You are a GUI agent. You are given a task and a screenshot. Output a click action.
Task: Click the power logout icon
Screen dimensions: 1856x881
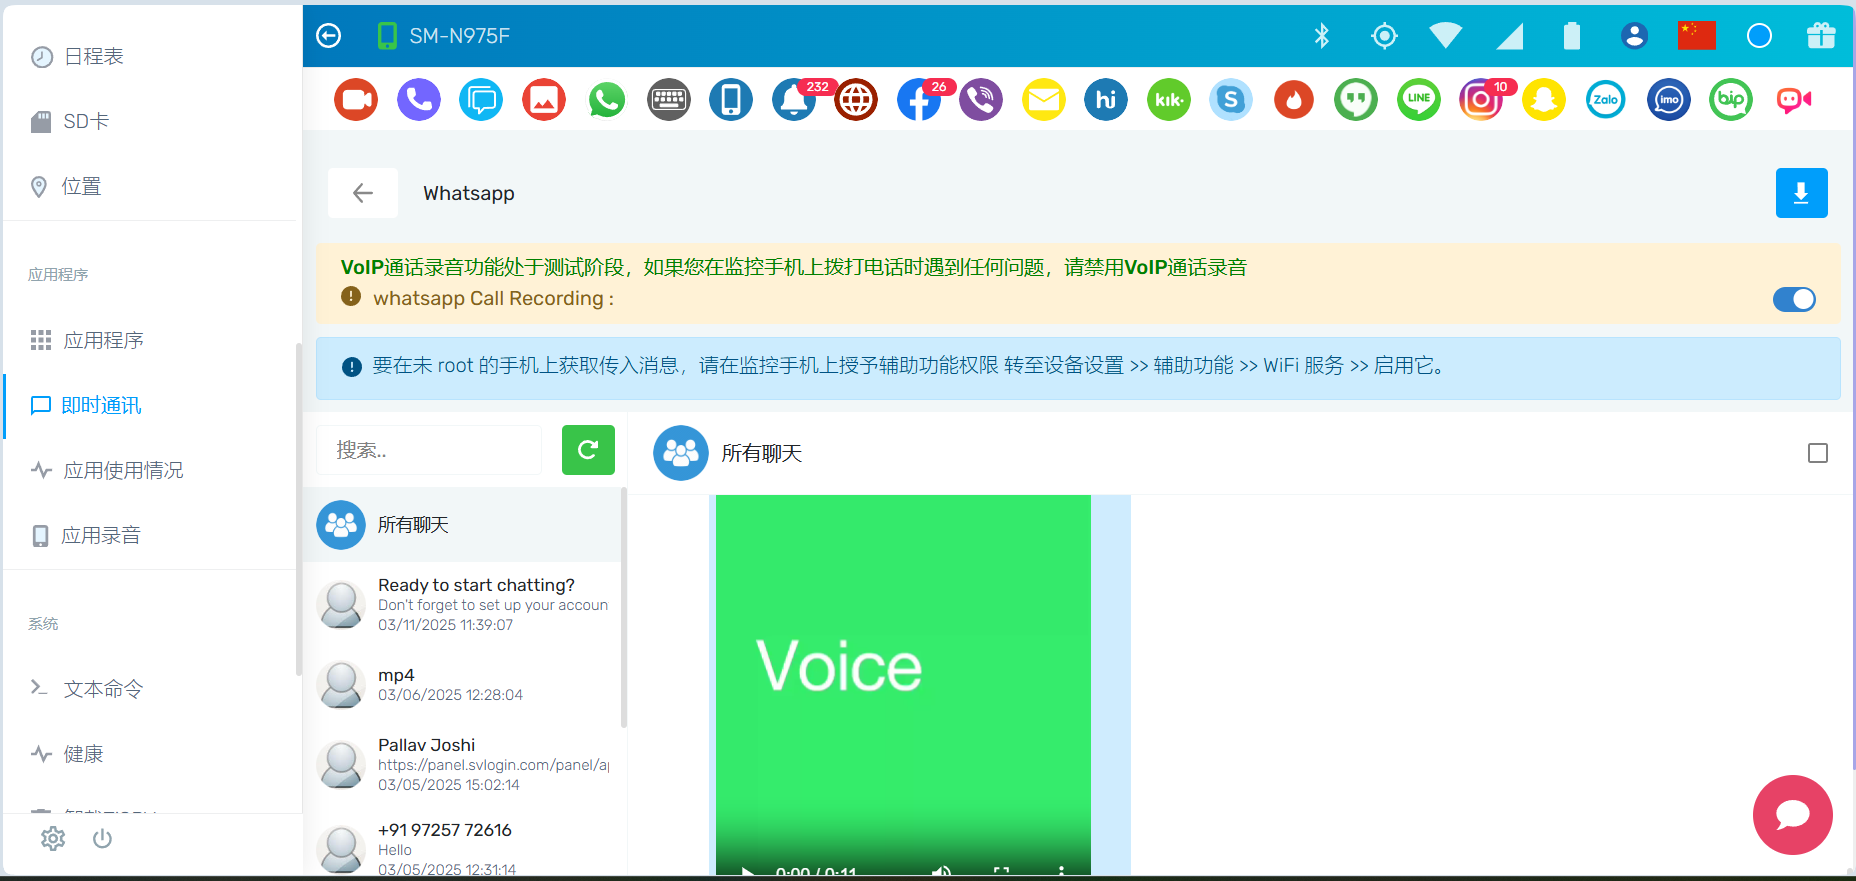(x=102, y=839)
